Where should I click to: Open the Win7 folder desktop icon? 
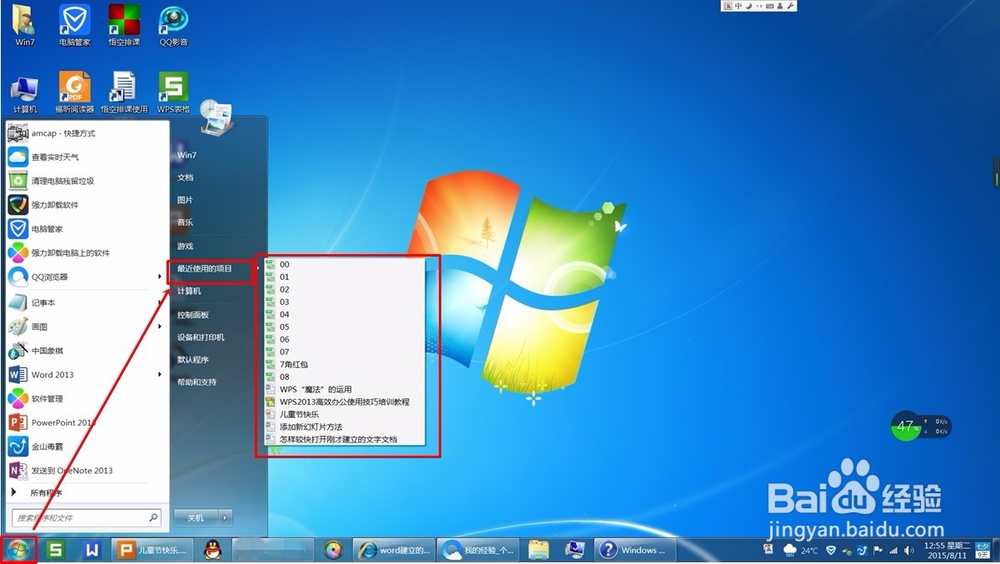click(x=24, y=26)
